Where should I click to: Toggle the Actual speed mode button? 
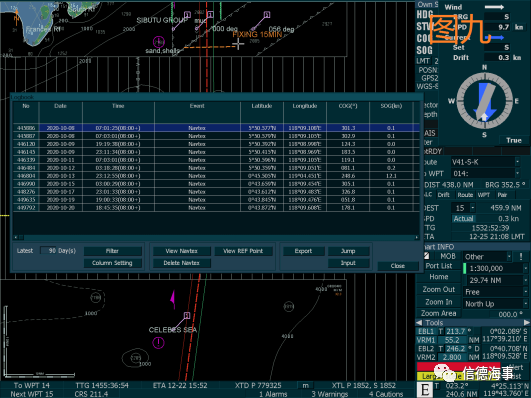464,218
